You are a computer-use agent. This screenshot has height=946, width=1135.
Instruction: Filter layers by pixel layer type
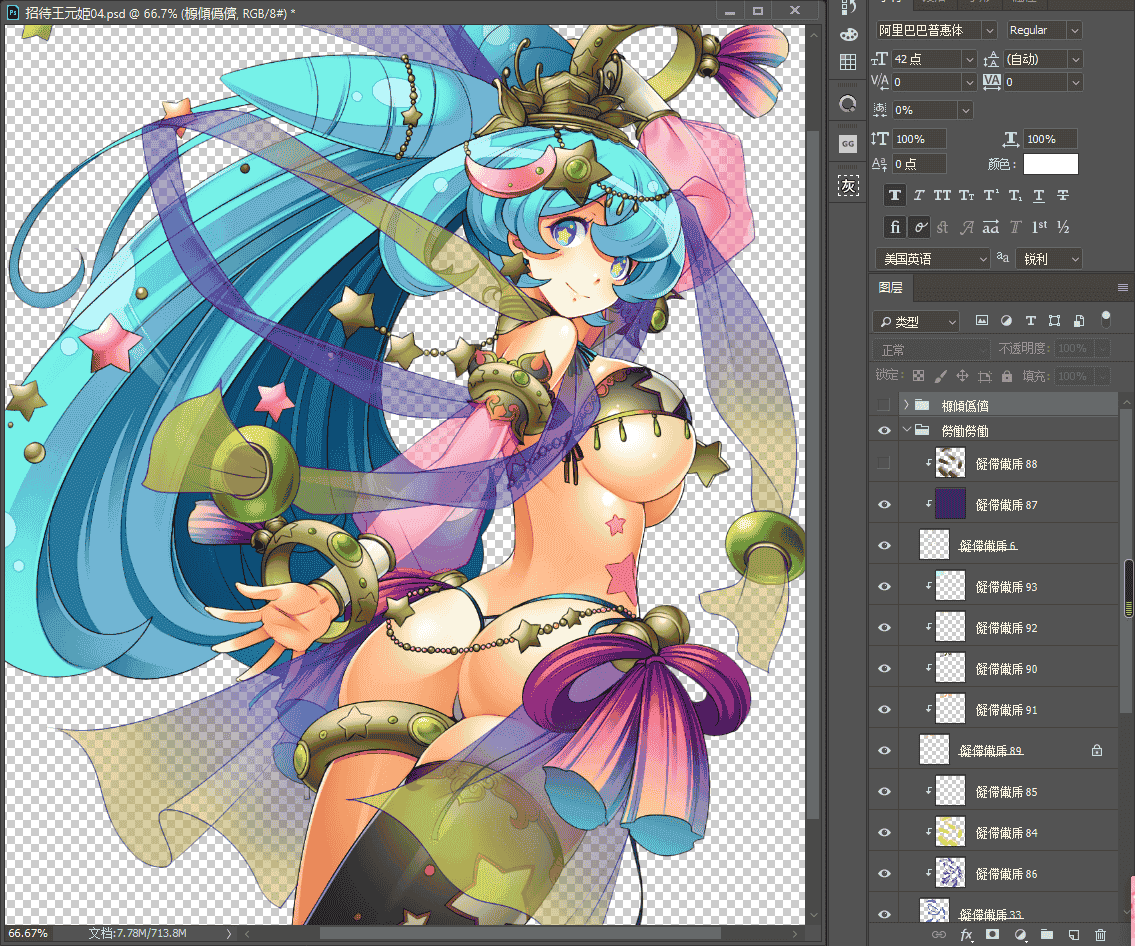[982, 321]
